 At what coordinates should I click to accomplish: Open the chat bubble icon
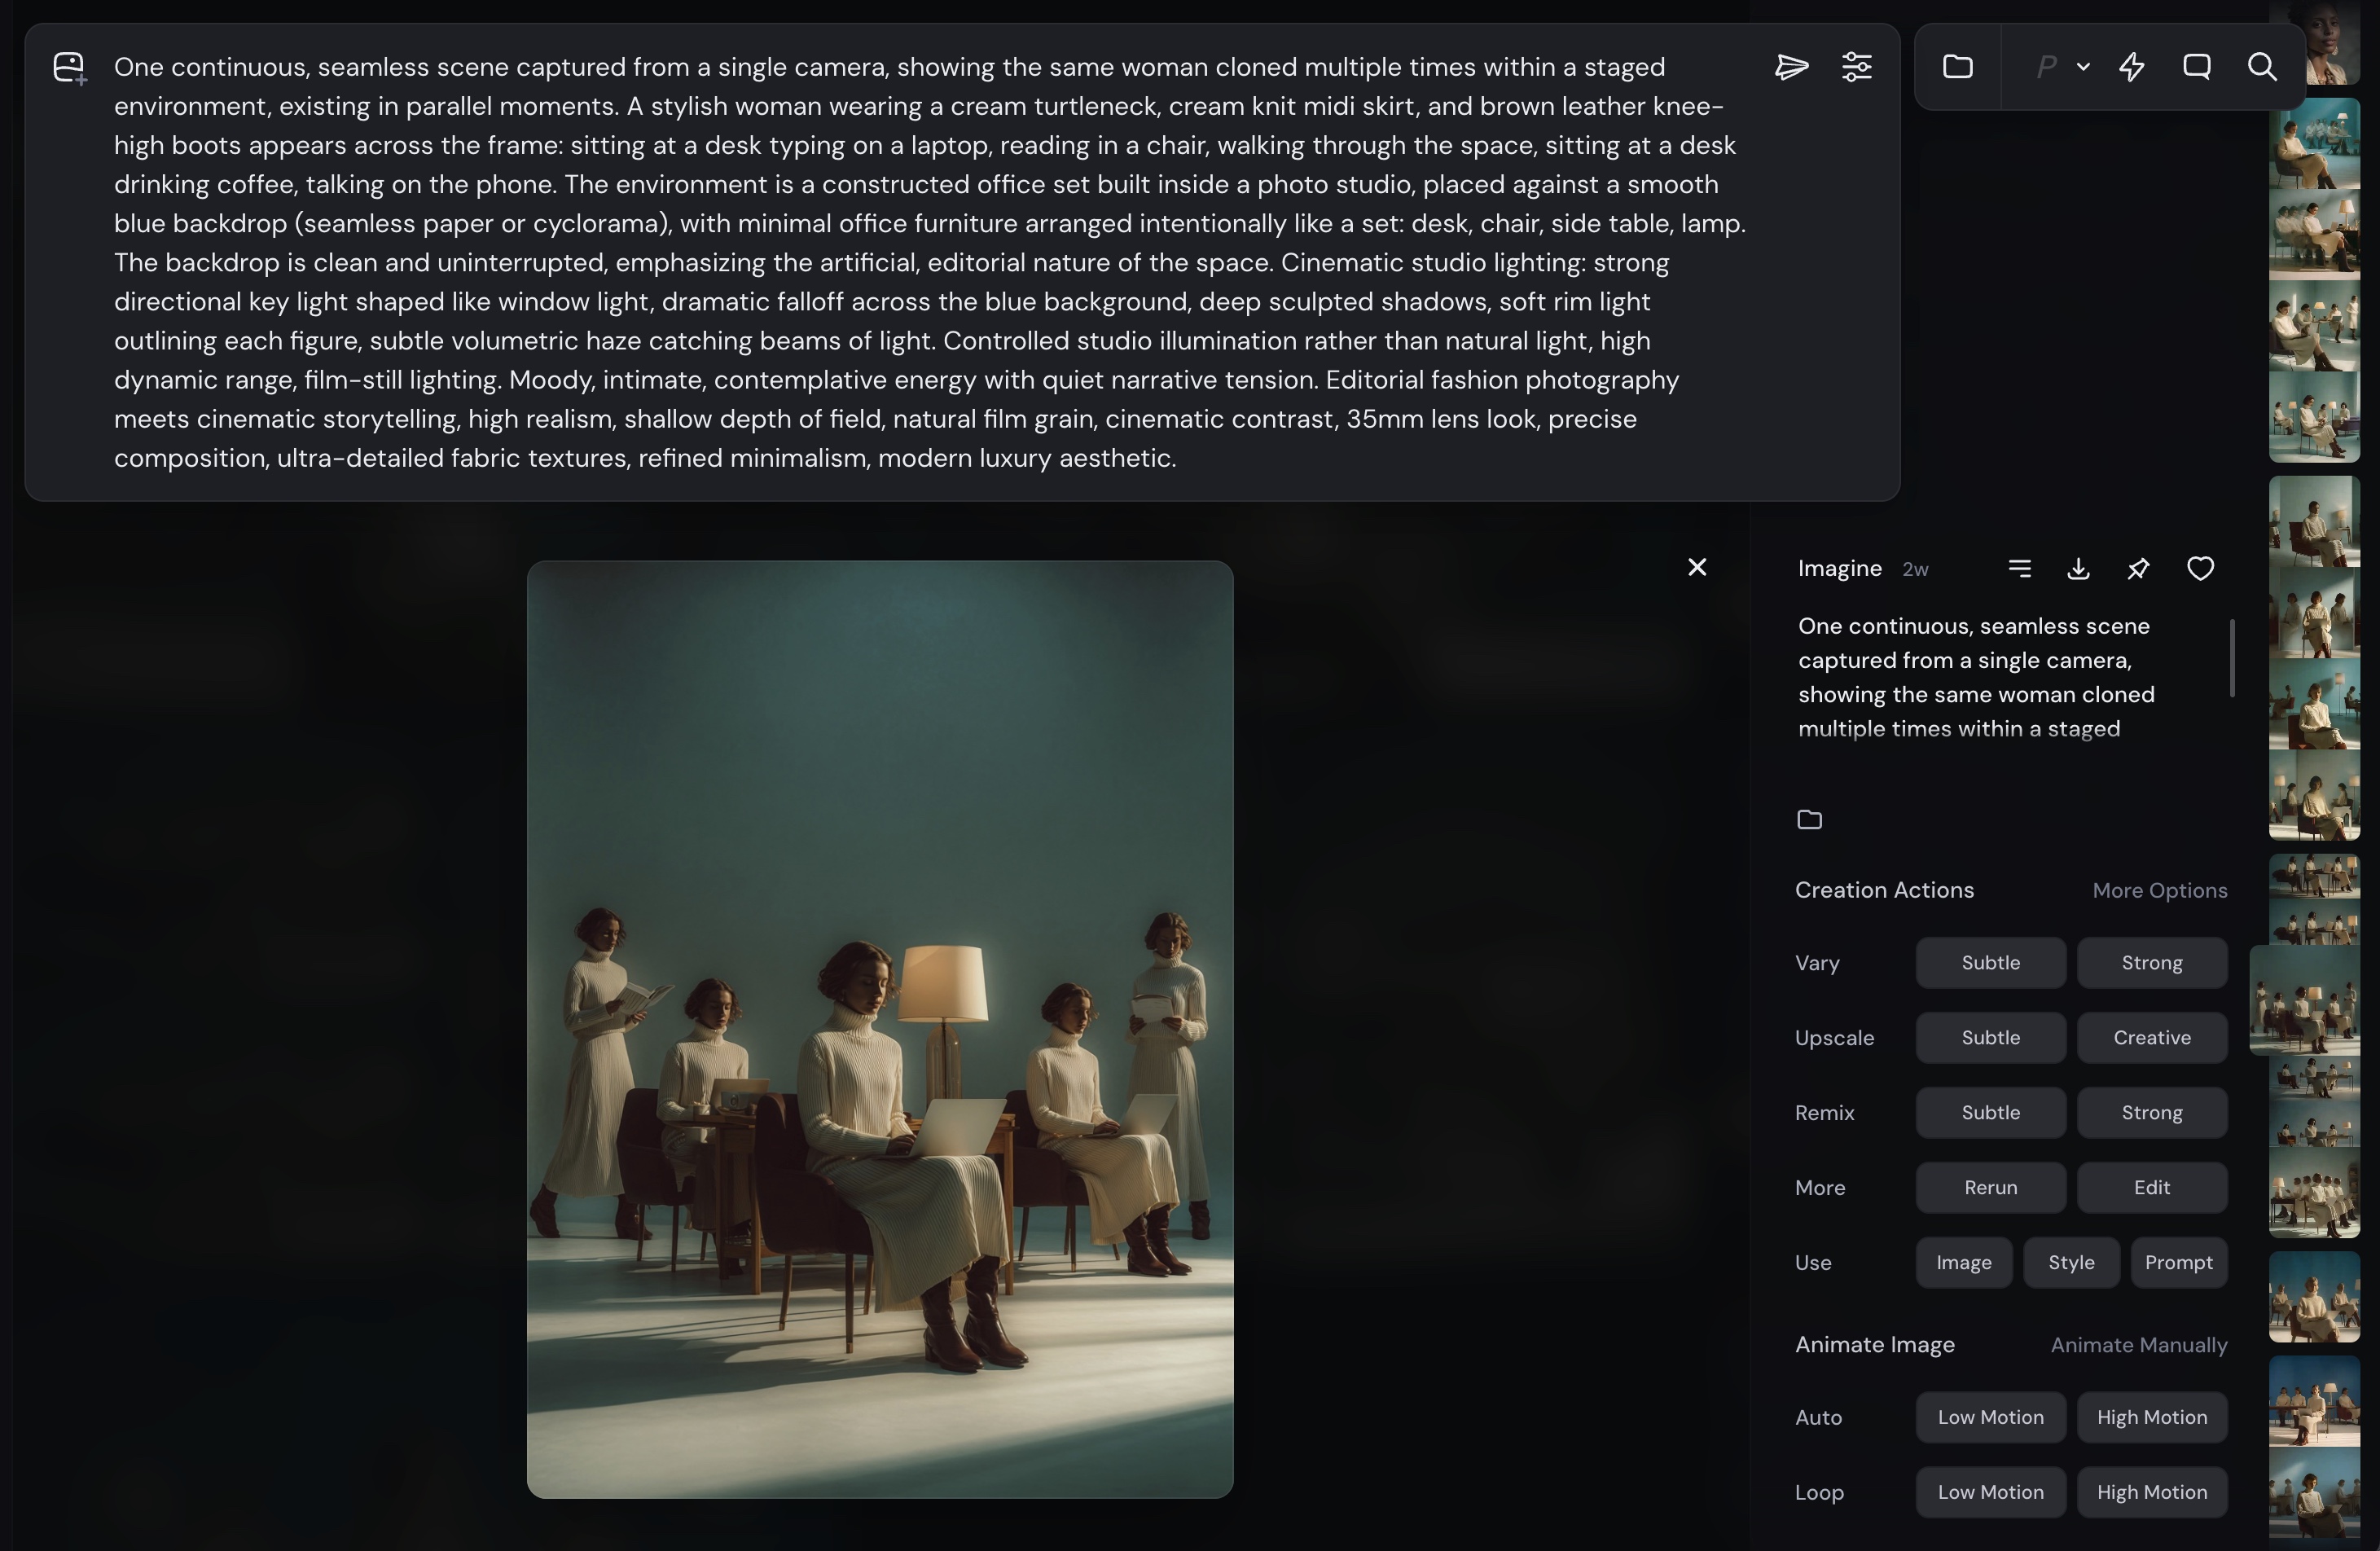pyautogui.click(x=2196, y=67)
